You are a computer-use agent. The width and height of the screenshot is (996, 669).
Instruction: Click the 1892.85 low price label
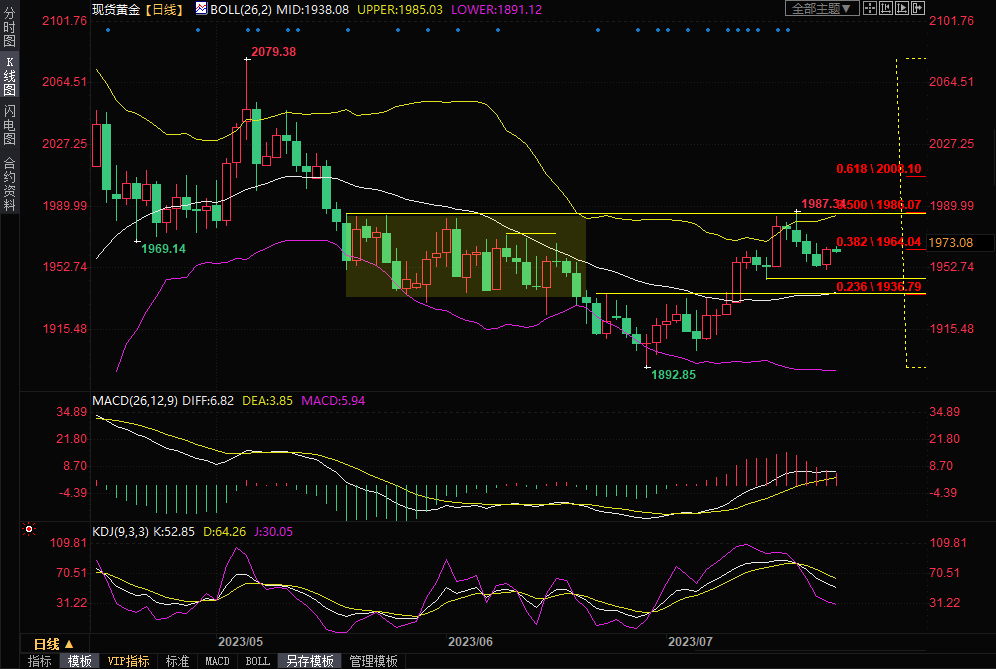point(673,375)
